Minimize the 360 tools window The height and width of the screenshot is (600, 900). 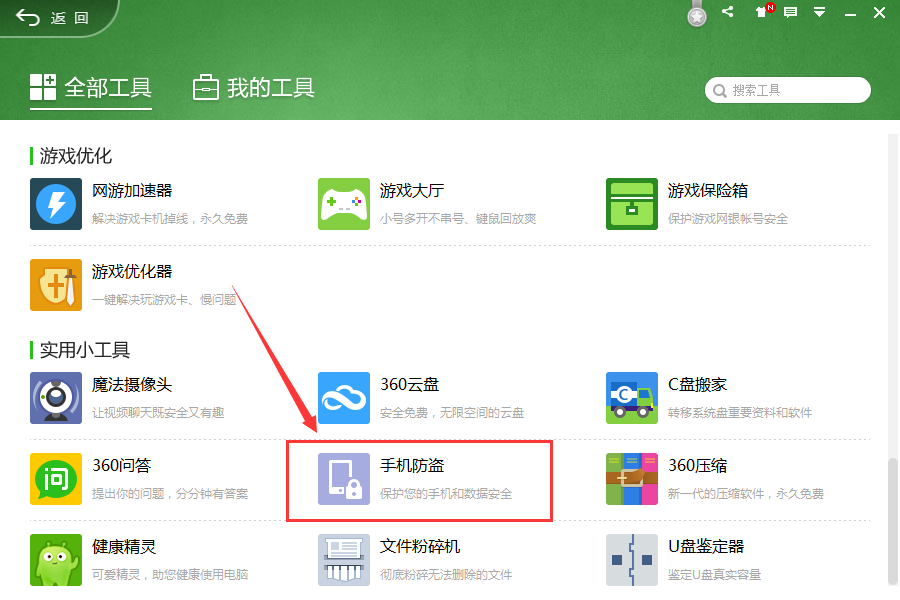click(x=850, y=13)
